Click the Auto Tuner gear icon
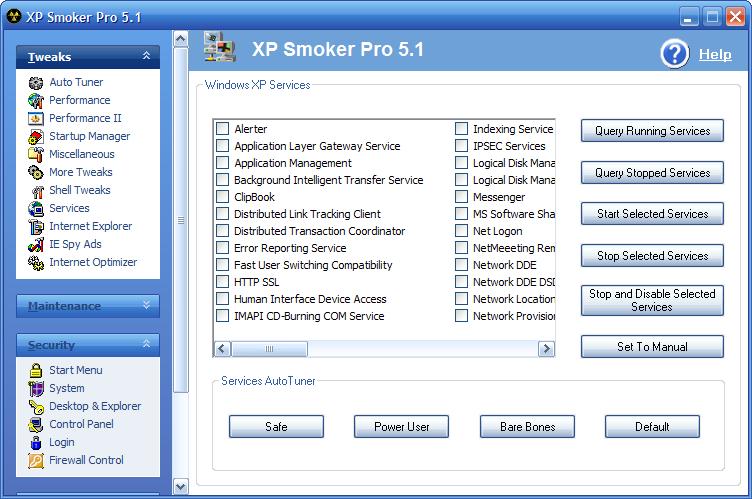The image size is (752, 499). pos(35,83)
